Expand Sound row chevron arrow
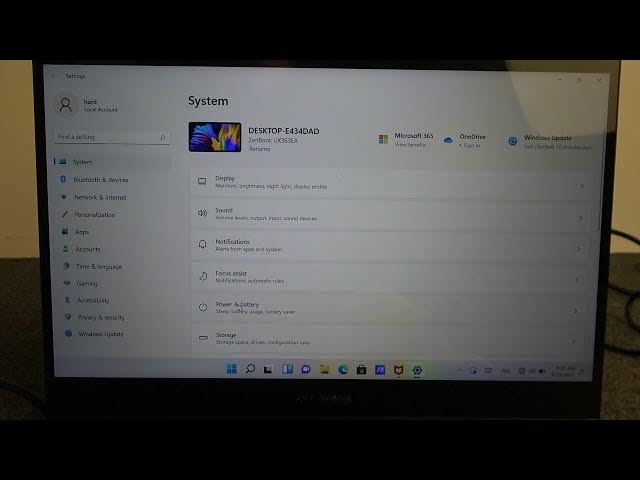 (x=580, y=218)
